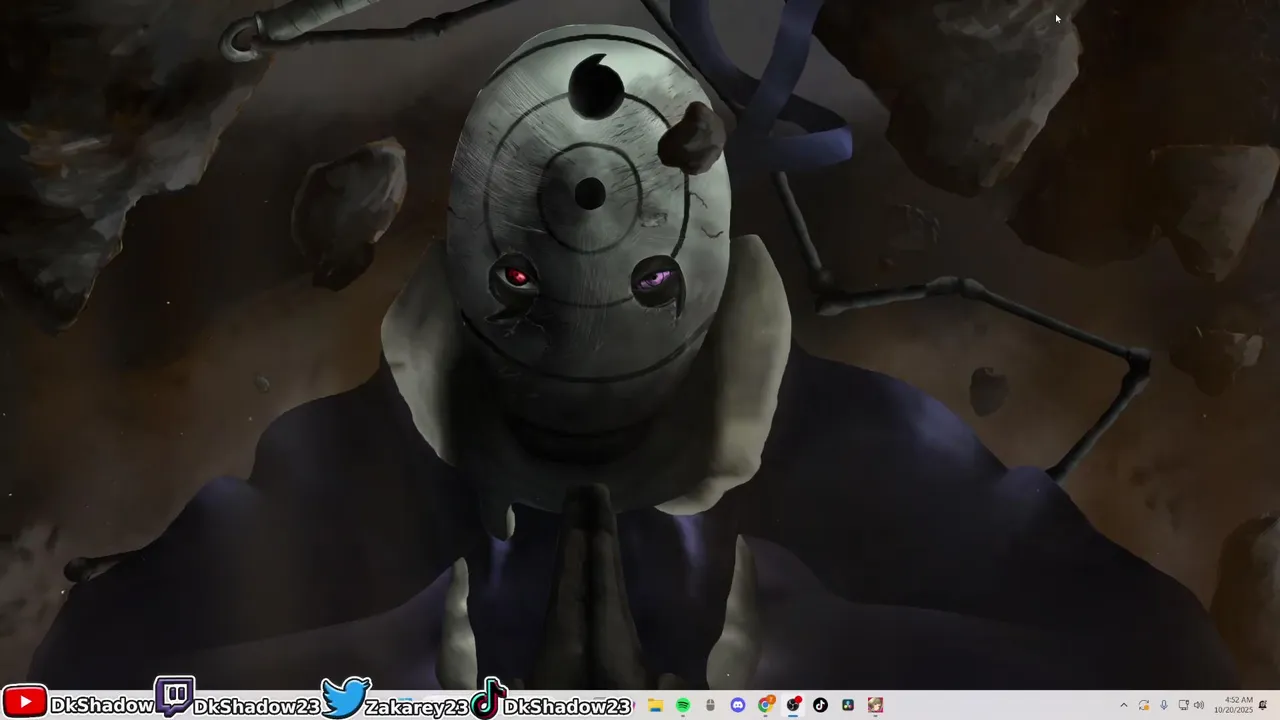The width and height of the screenshot is (1280, 720).
Task: Open the mouse utility taskbar icon
Action: pos(710,705)
